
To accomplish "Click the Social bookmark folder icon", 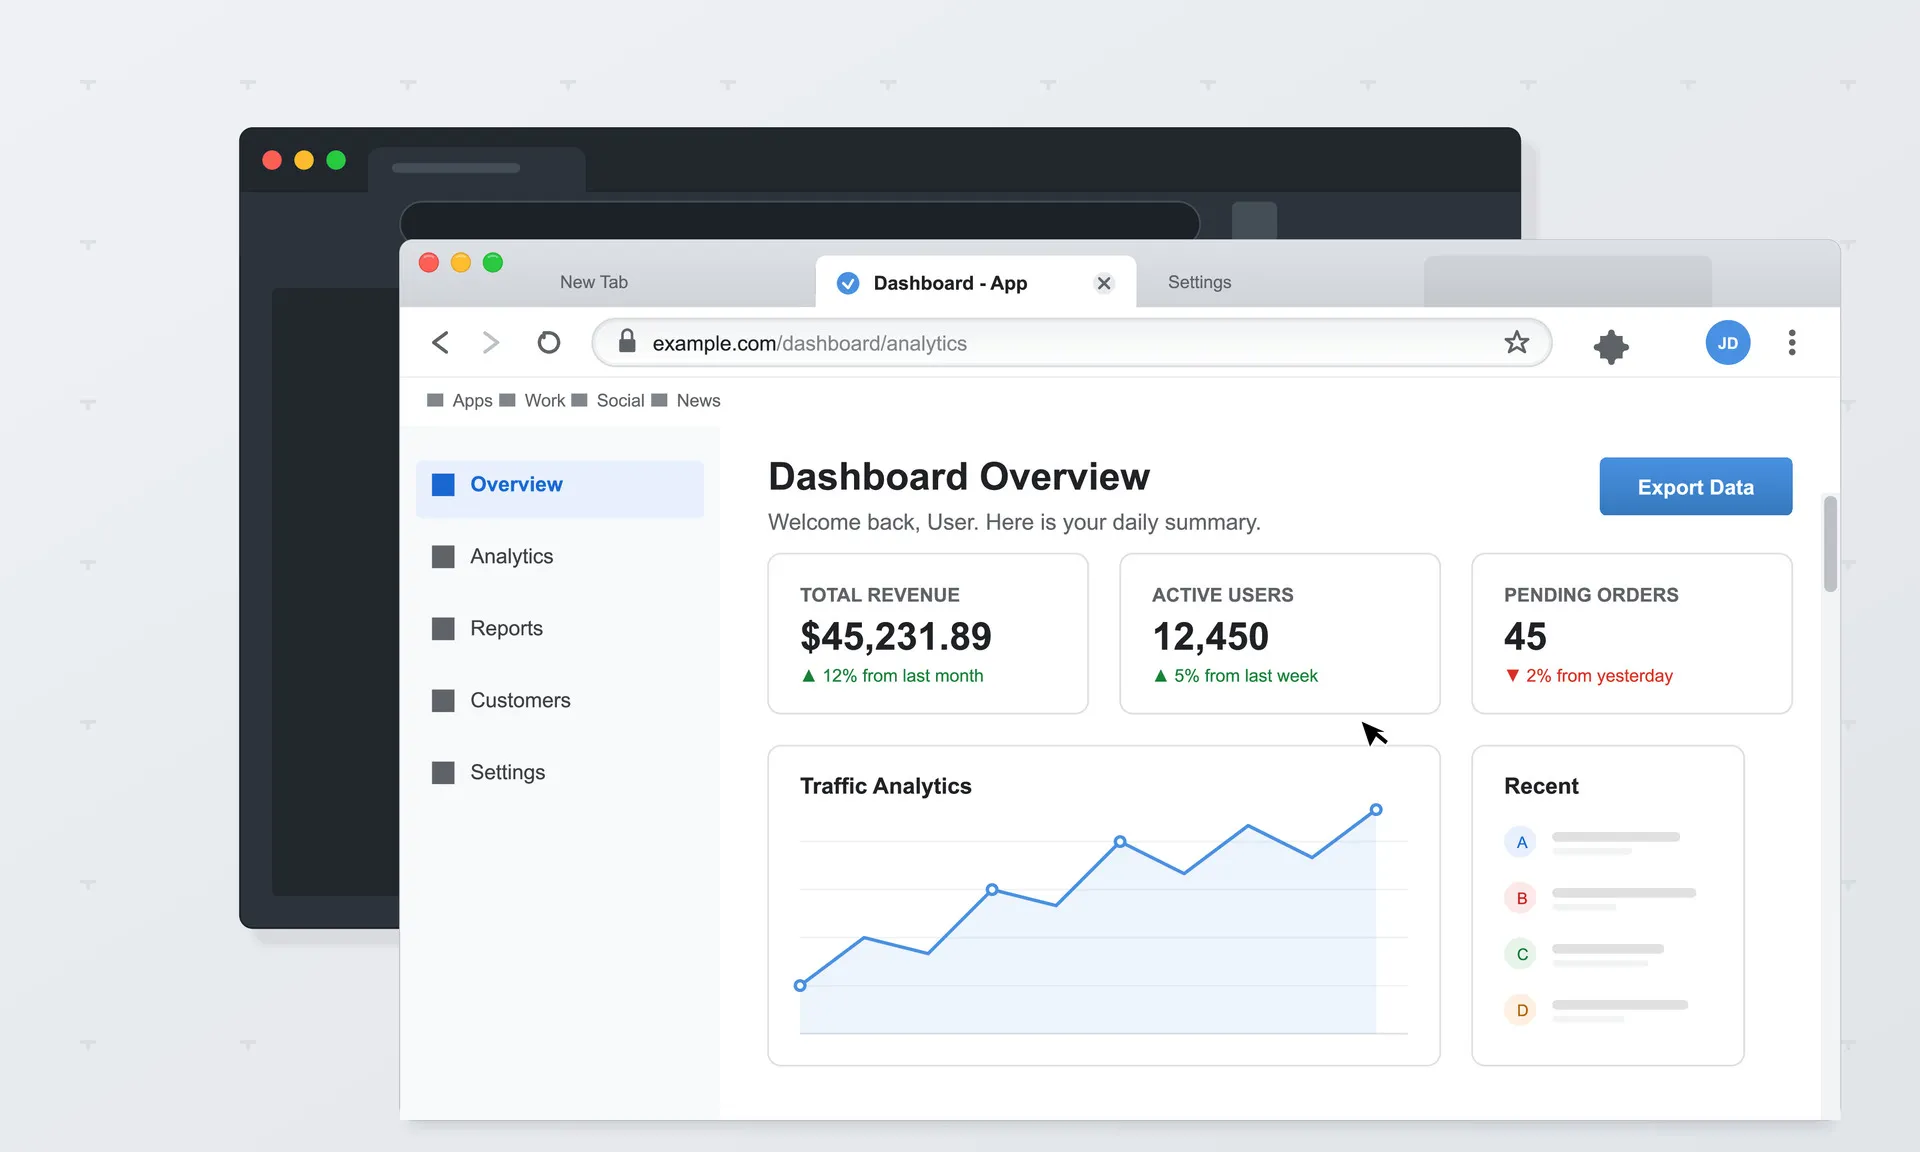I will click(579, 400).
